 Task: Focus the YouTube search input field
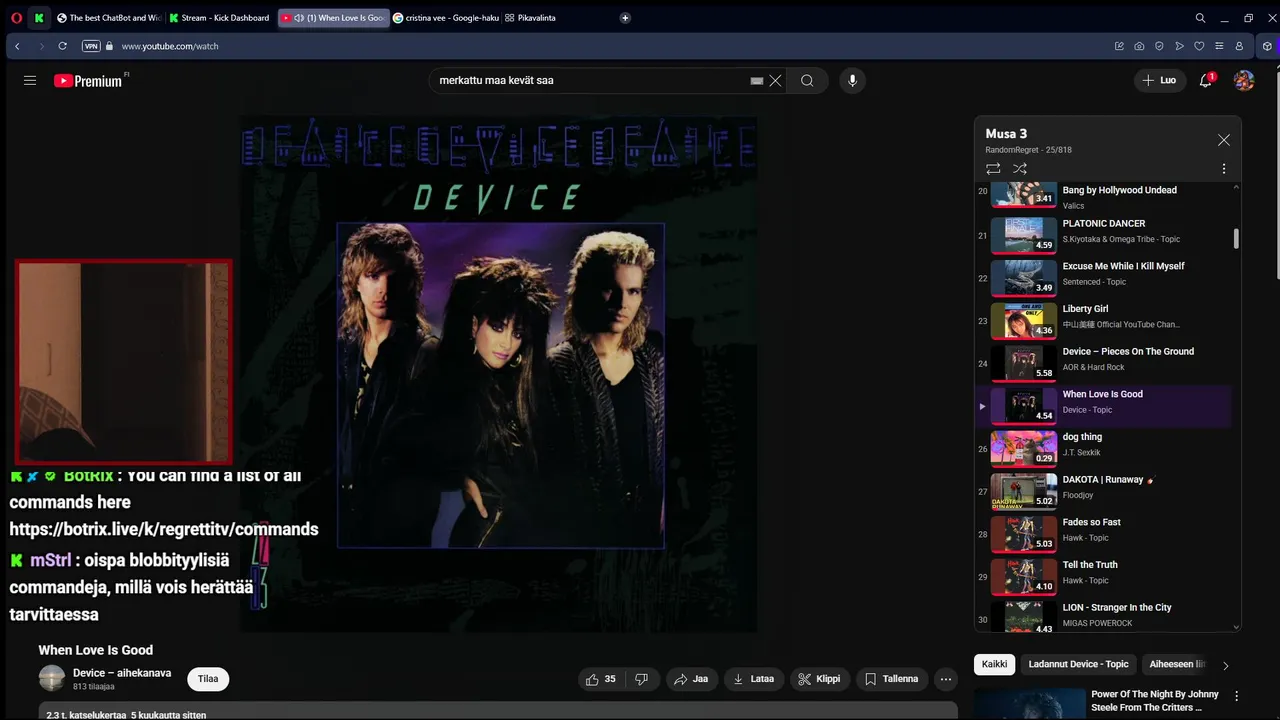(592, 81)
